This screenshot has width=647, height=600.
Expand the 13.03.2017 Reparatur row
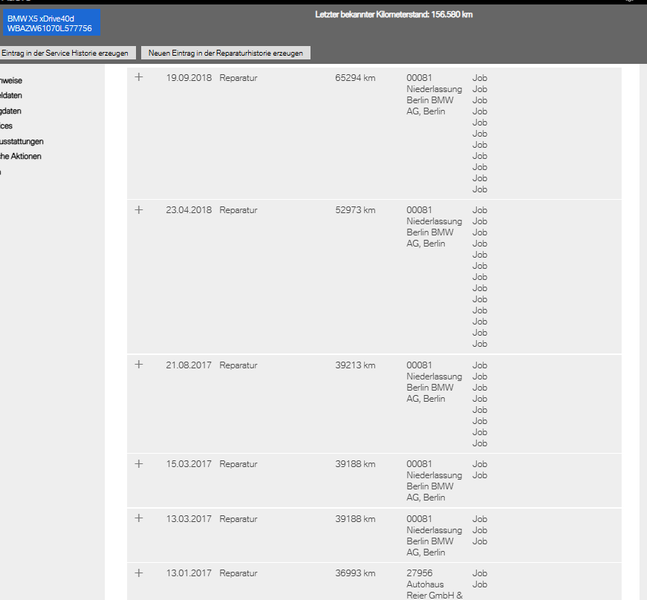click(x=139, y=518)
